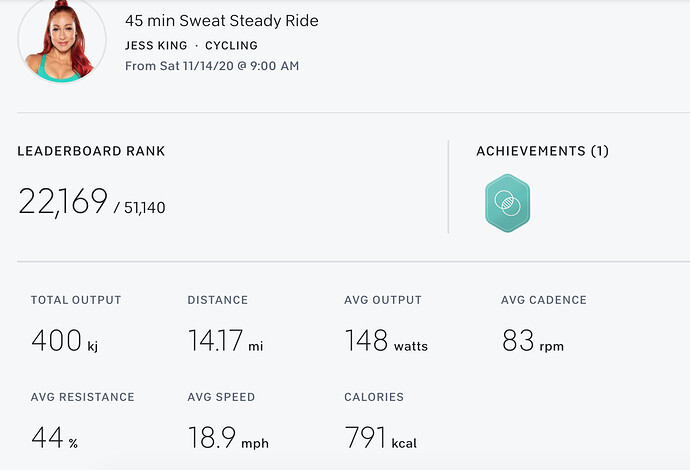The height and width of the screenshot is (470, 690).
Task: Click the Cycling category label
Action: click(231, 45)
